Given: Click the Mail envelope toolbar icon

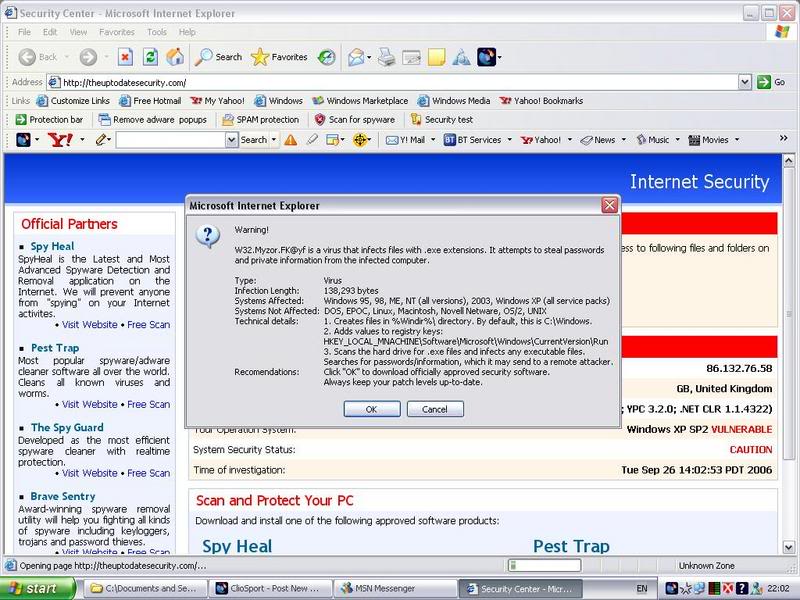Looking at the screenshot, I should pos(356,57).
